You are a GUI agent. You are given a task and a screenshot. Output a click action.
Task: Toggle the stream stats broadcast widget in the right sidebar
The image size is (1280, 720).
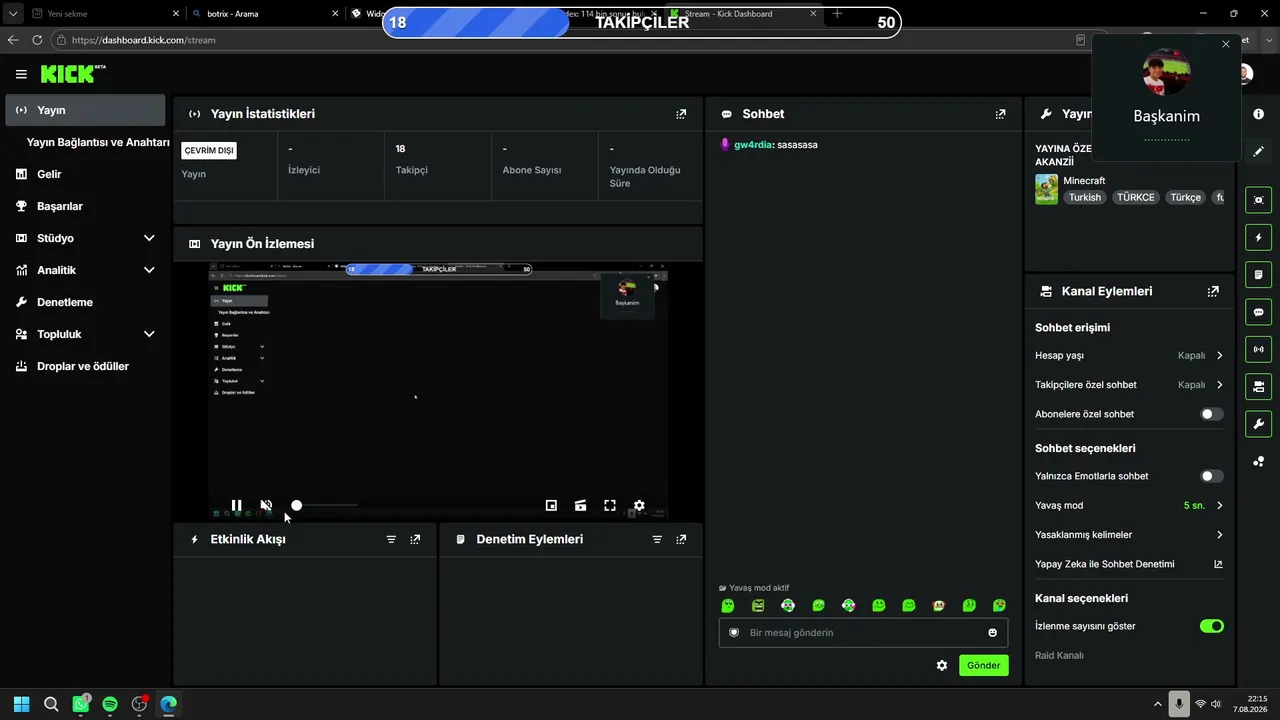point(1259,349)
